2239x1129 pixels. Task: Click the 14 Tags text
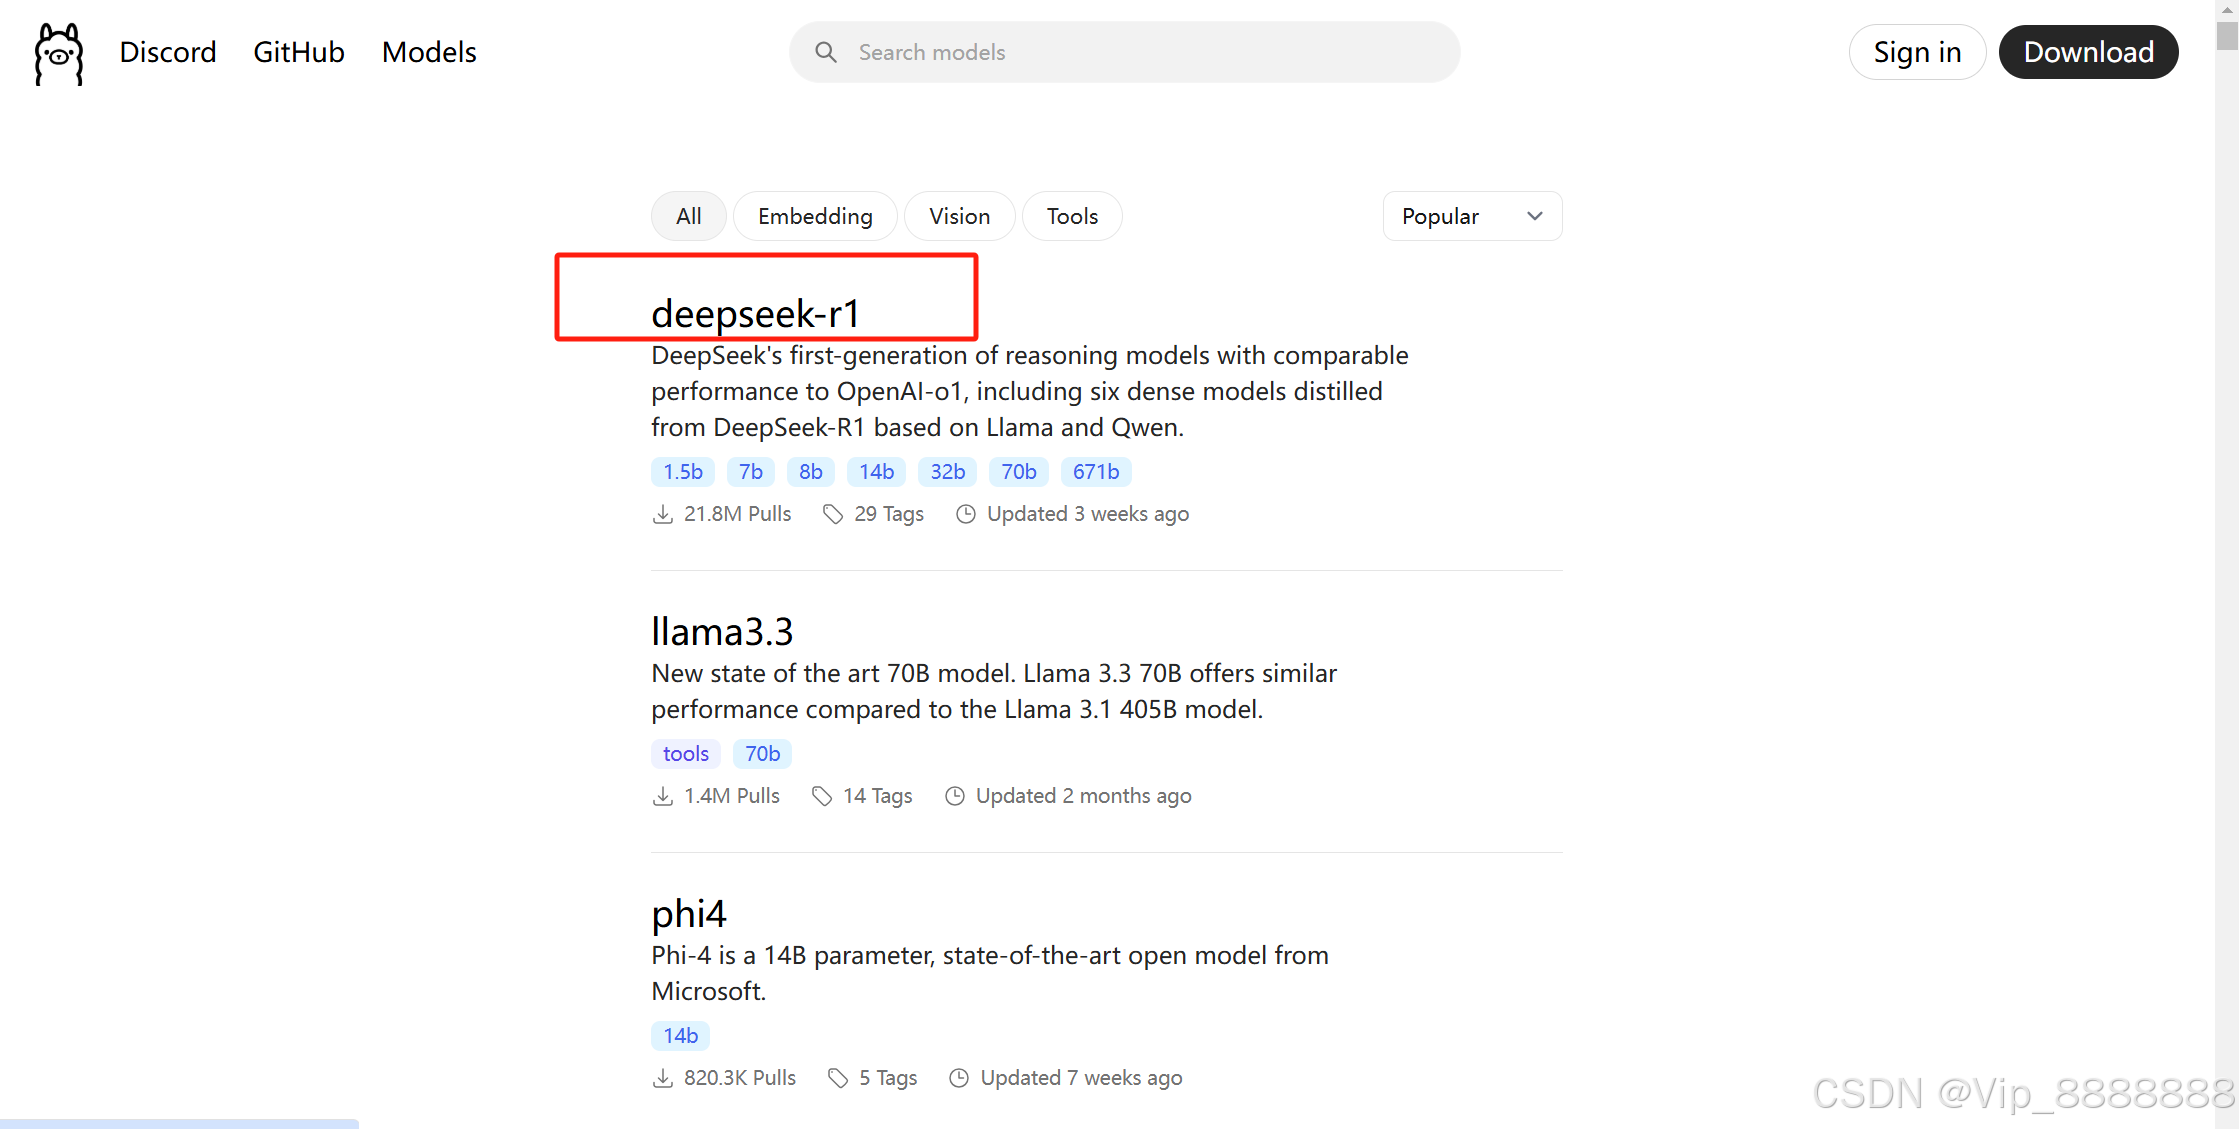pyautogui.click(x=878, y=796)
